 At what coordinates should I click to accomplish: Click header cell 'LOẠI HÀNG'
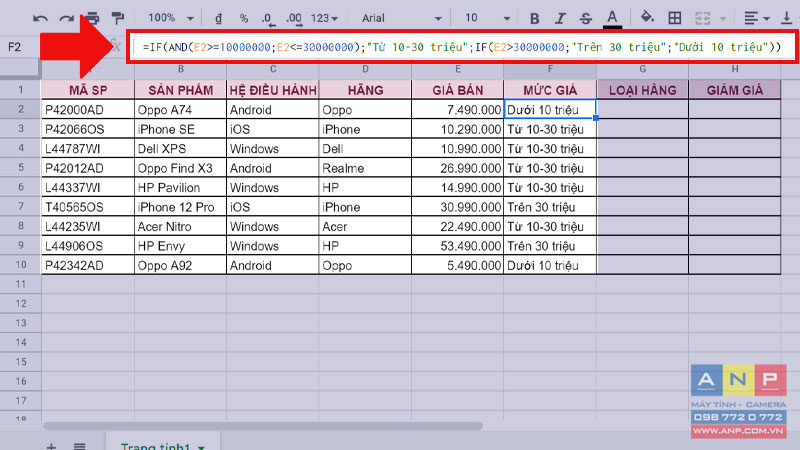tap(642, 90)
